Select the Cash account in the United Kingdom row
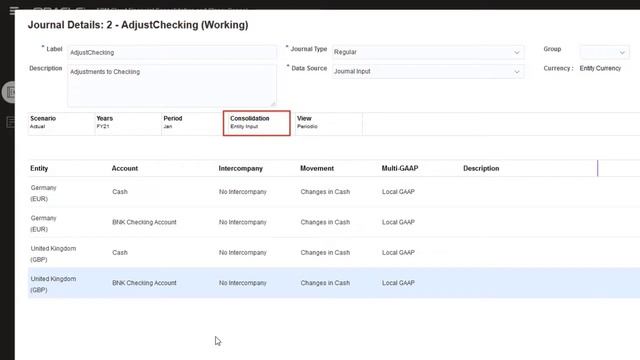 (x=120, y=253)
